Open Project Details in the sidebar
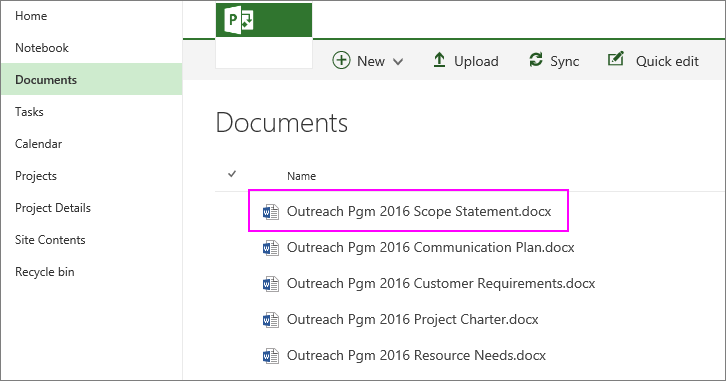 click(x=53, y=208)
